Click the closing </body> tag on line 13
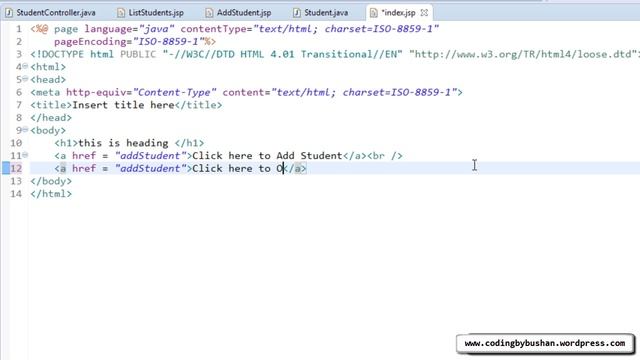Image resolution: width=640 pixels, height=360 pixels. pyautogui.click(x=51, y=181)
